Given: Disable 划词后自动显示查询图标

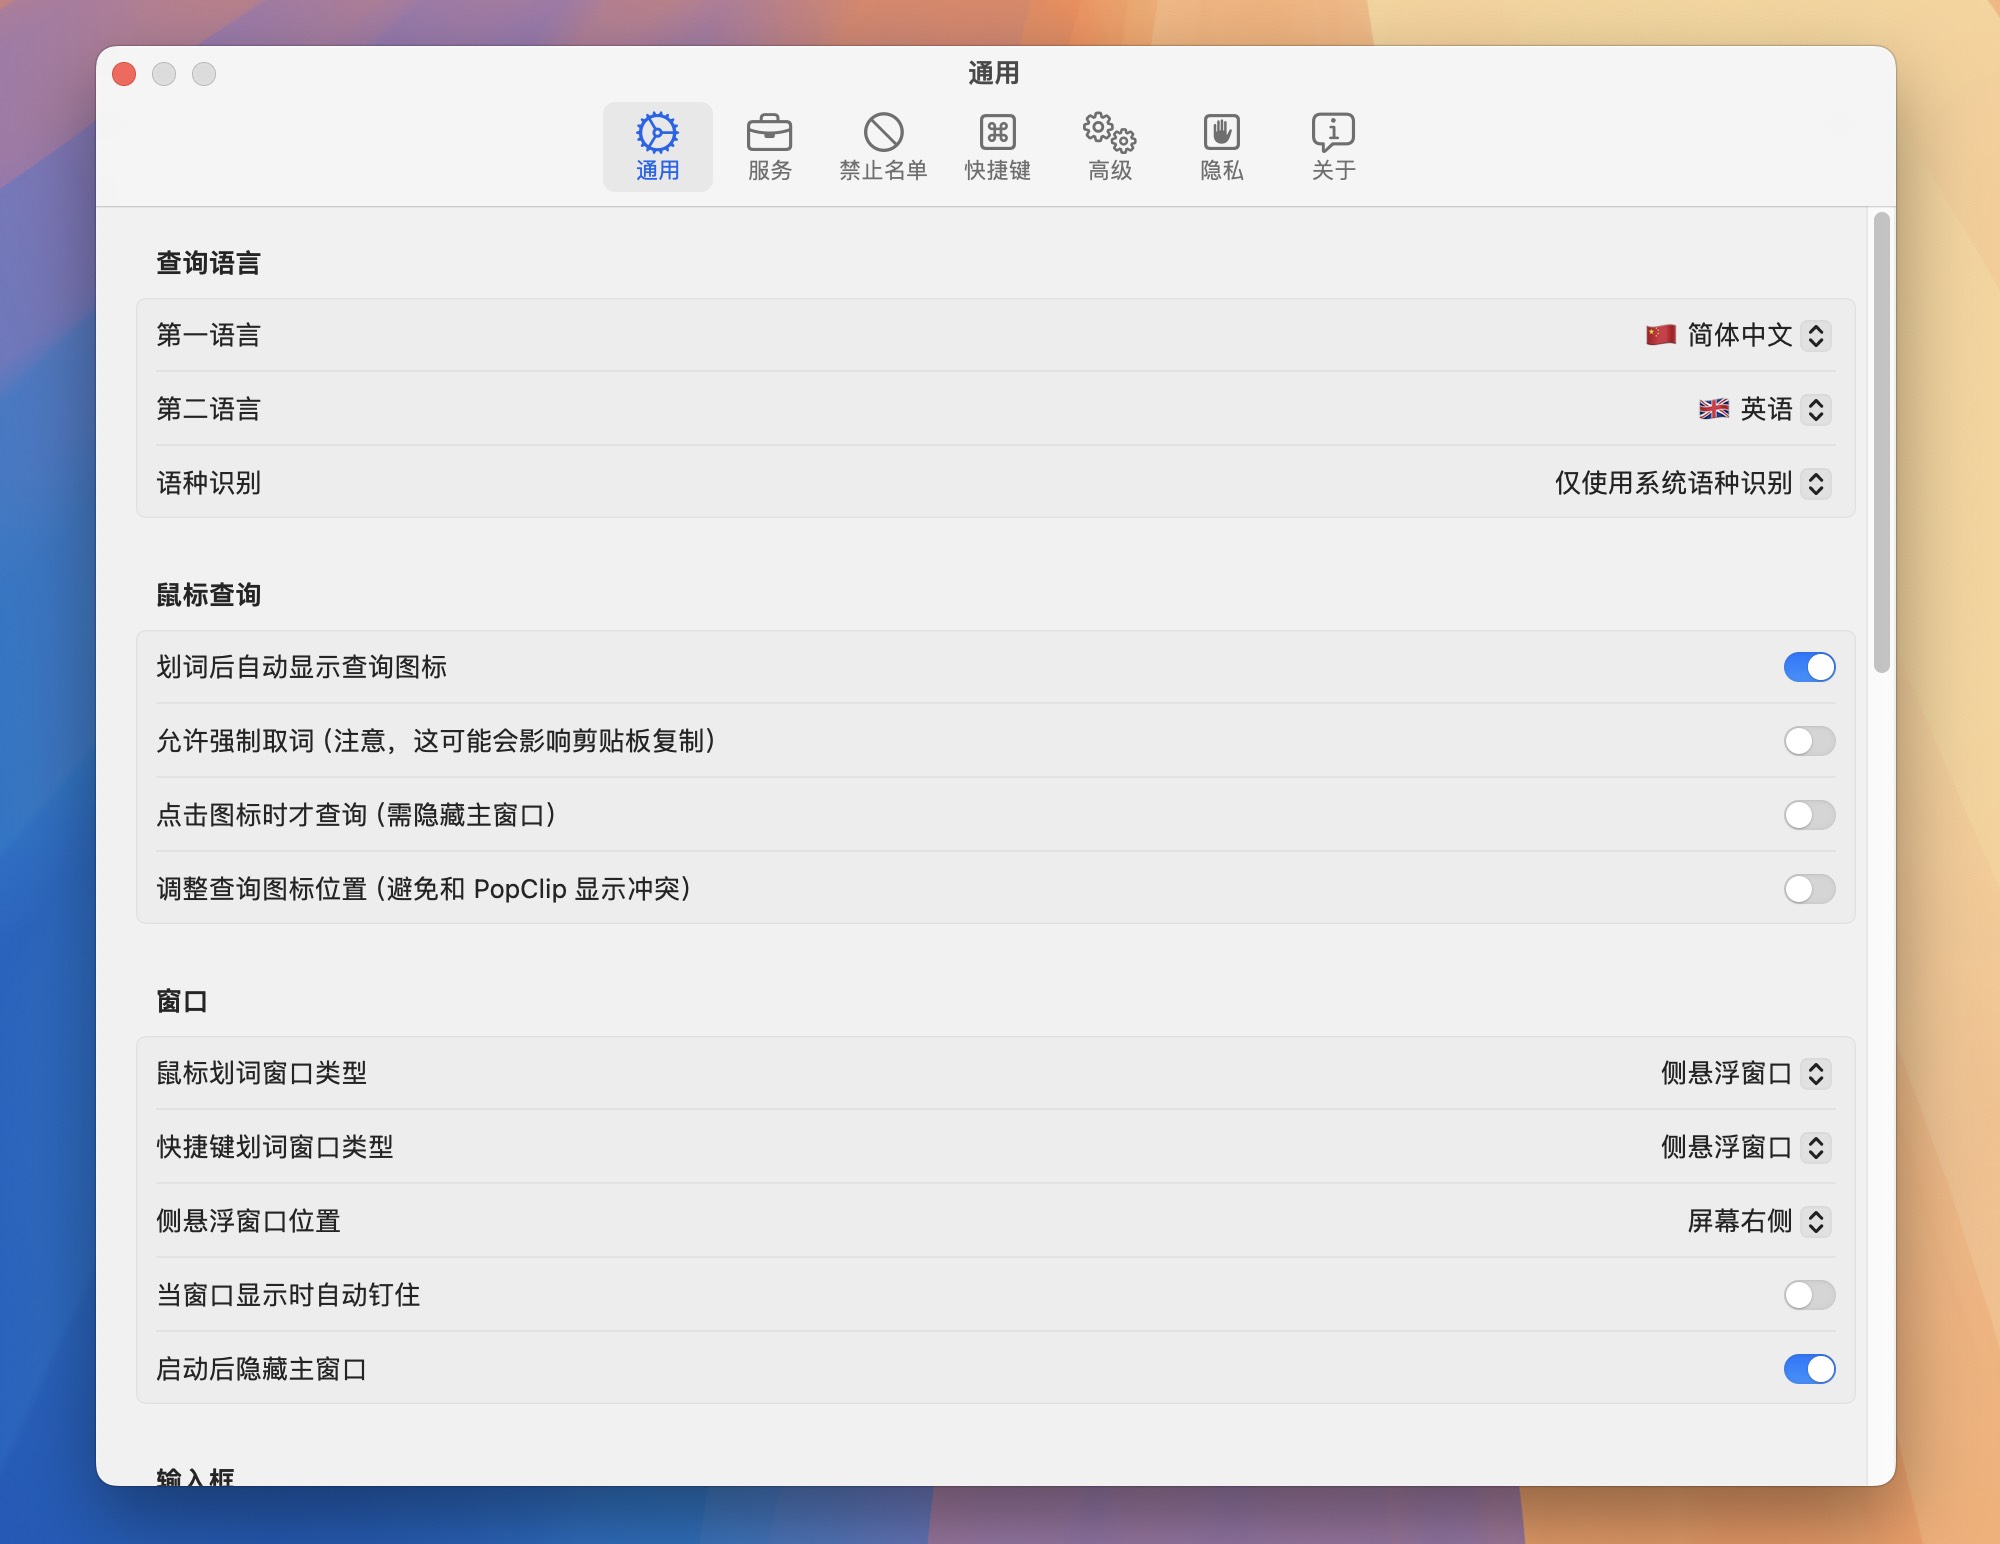Looking at the screenshot, I should [1810, 667].
